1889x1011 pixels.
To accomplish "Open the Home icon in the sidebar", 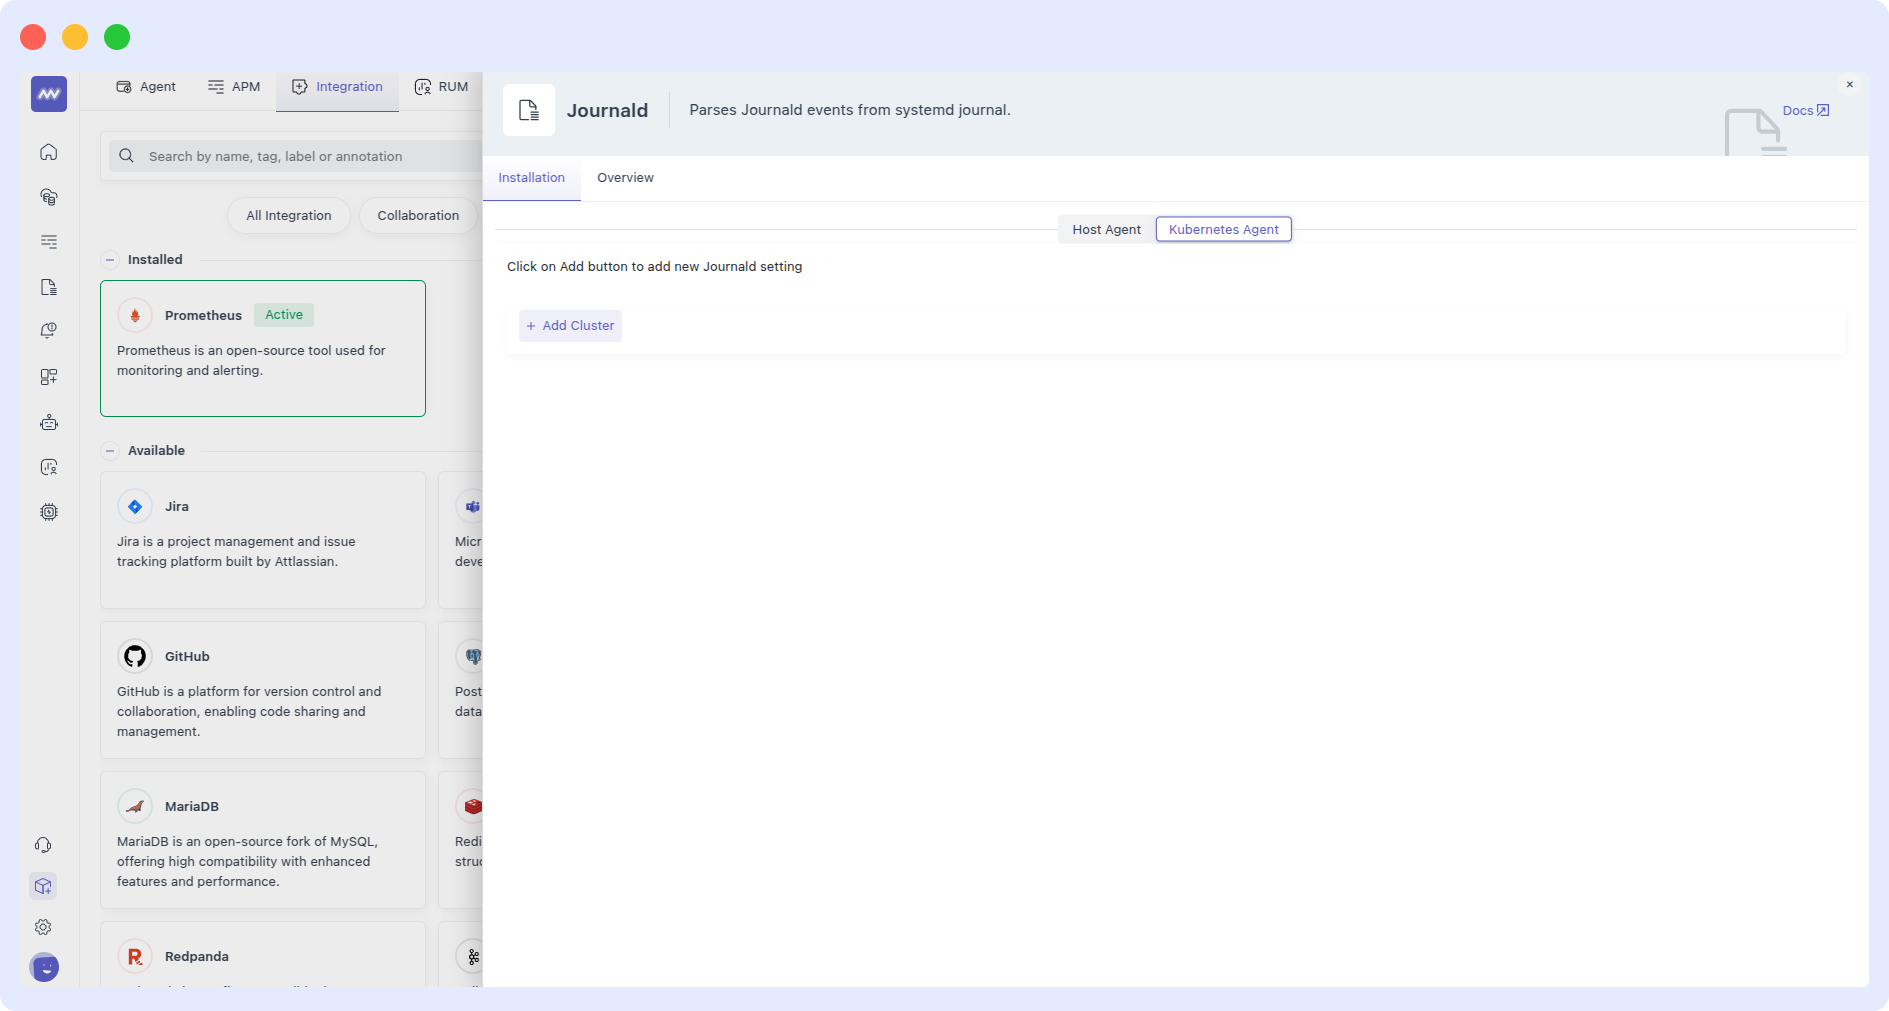I will [x=48, y=152].
